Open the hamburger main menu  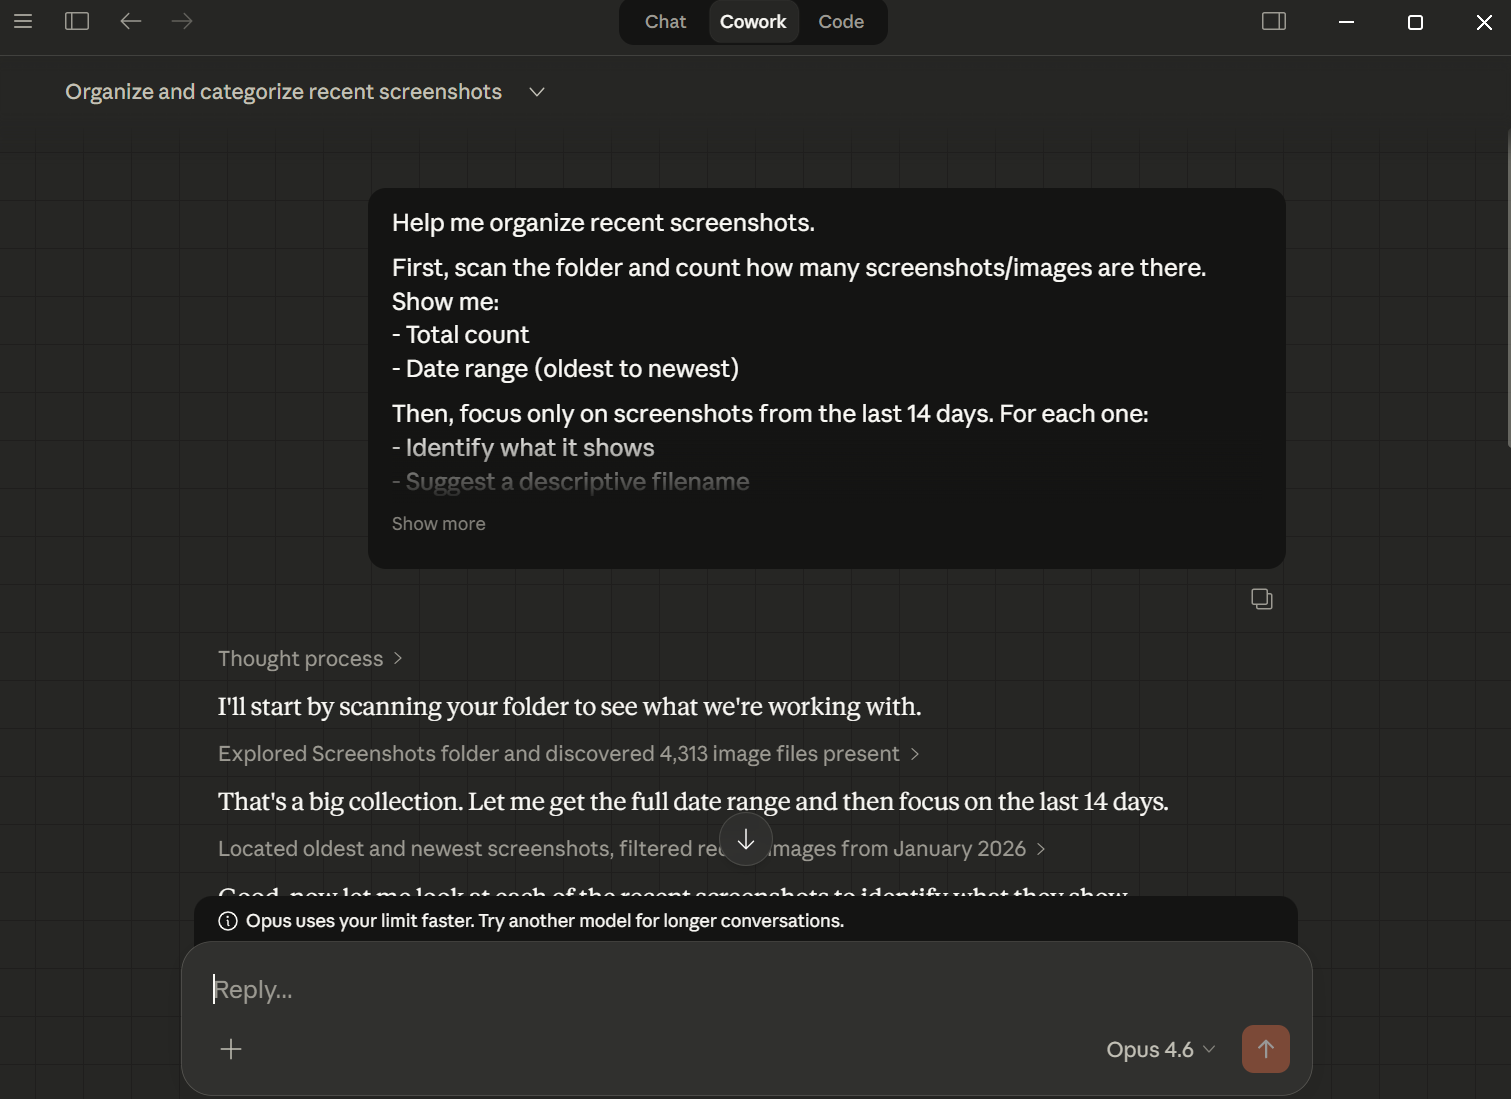[23, 21]
